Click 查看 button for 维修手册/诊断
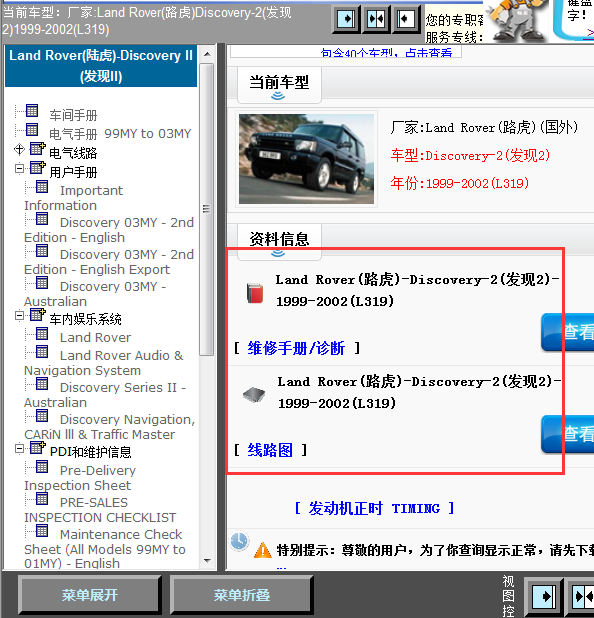Viewport: 594px width, 618px height. (x=568, y=332)
